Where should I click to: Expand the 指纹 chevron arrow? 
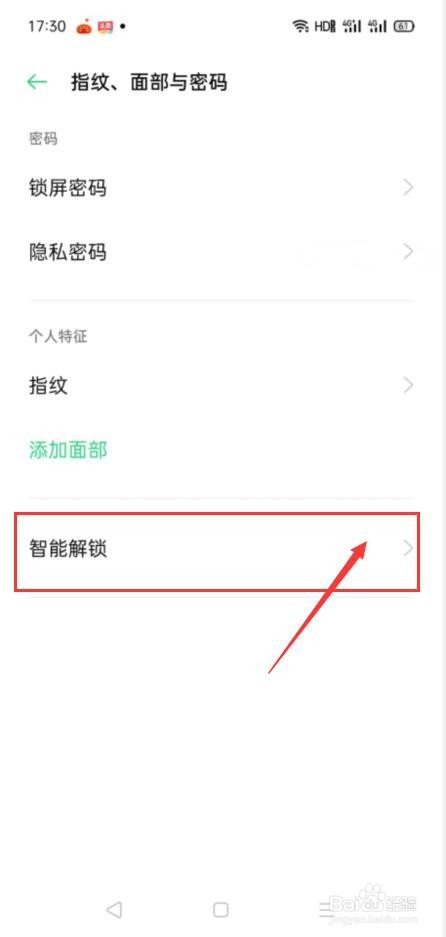[x=408, y=385]
